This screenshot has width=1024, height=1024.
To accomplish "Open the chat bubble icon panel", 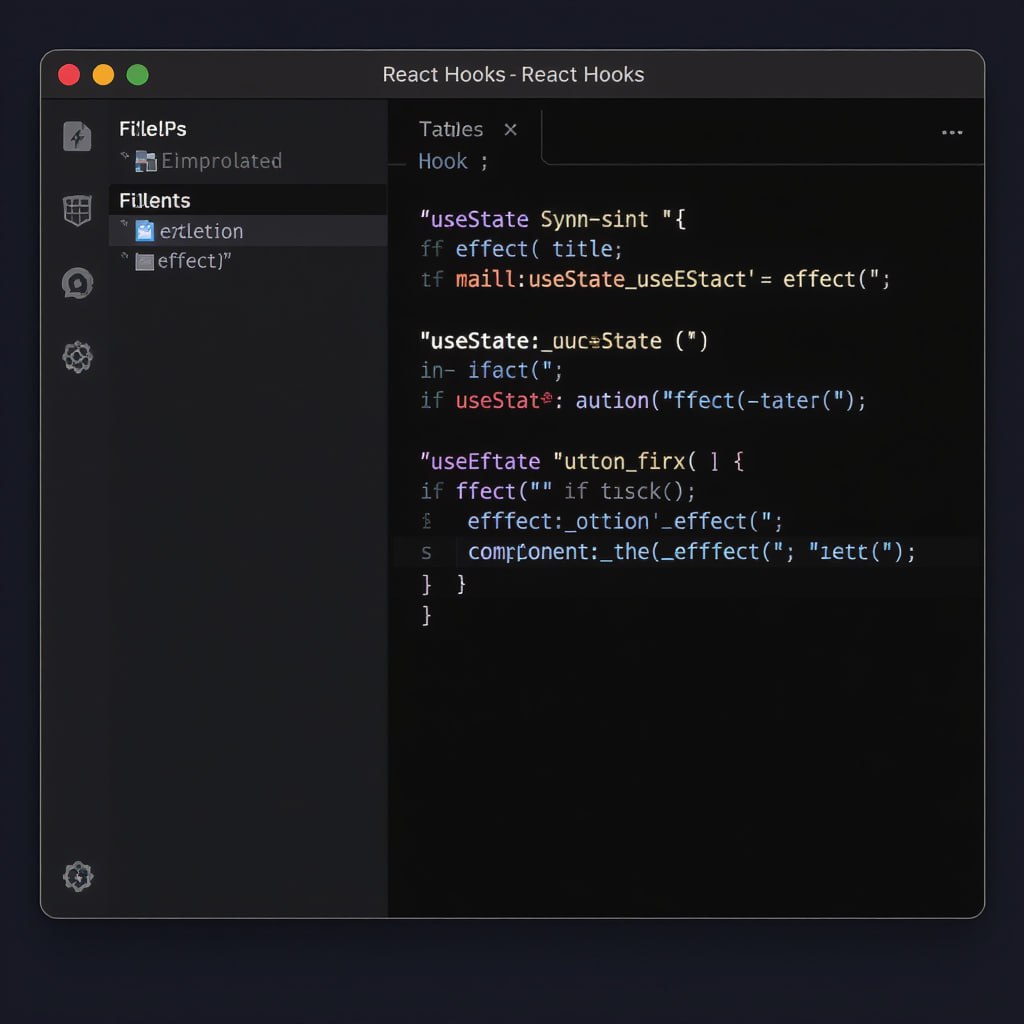I will 77,284.
